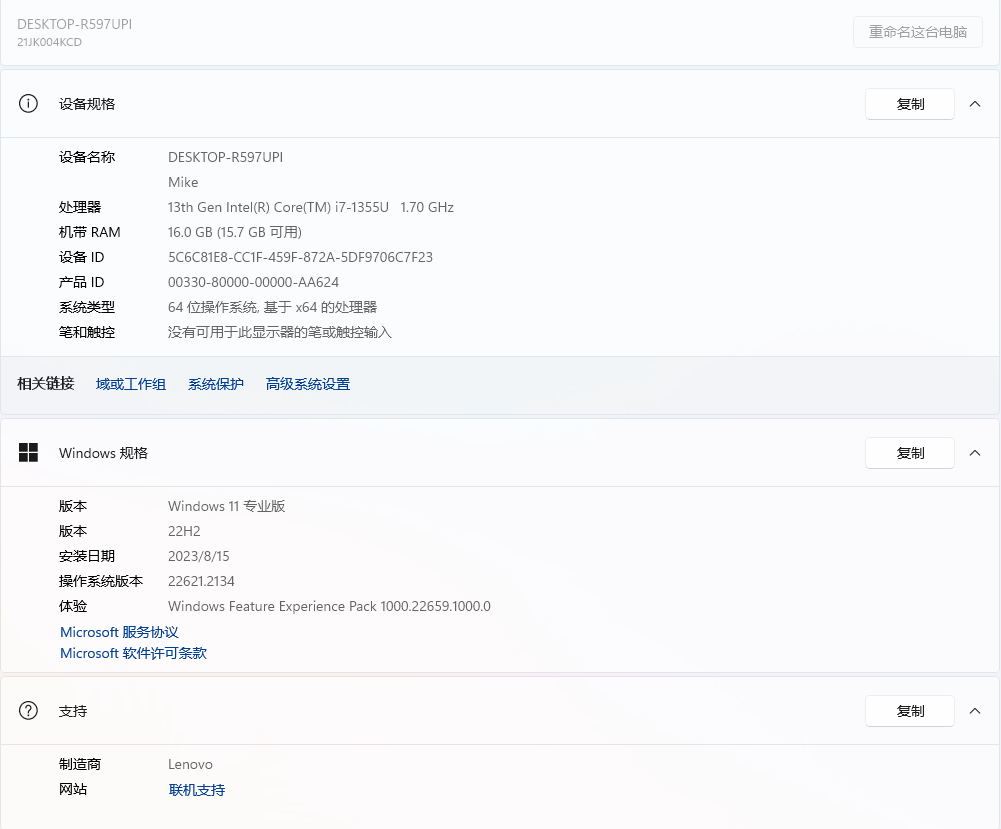Click the device ID value text

[300, 257]
